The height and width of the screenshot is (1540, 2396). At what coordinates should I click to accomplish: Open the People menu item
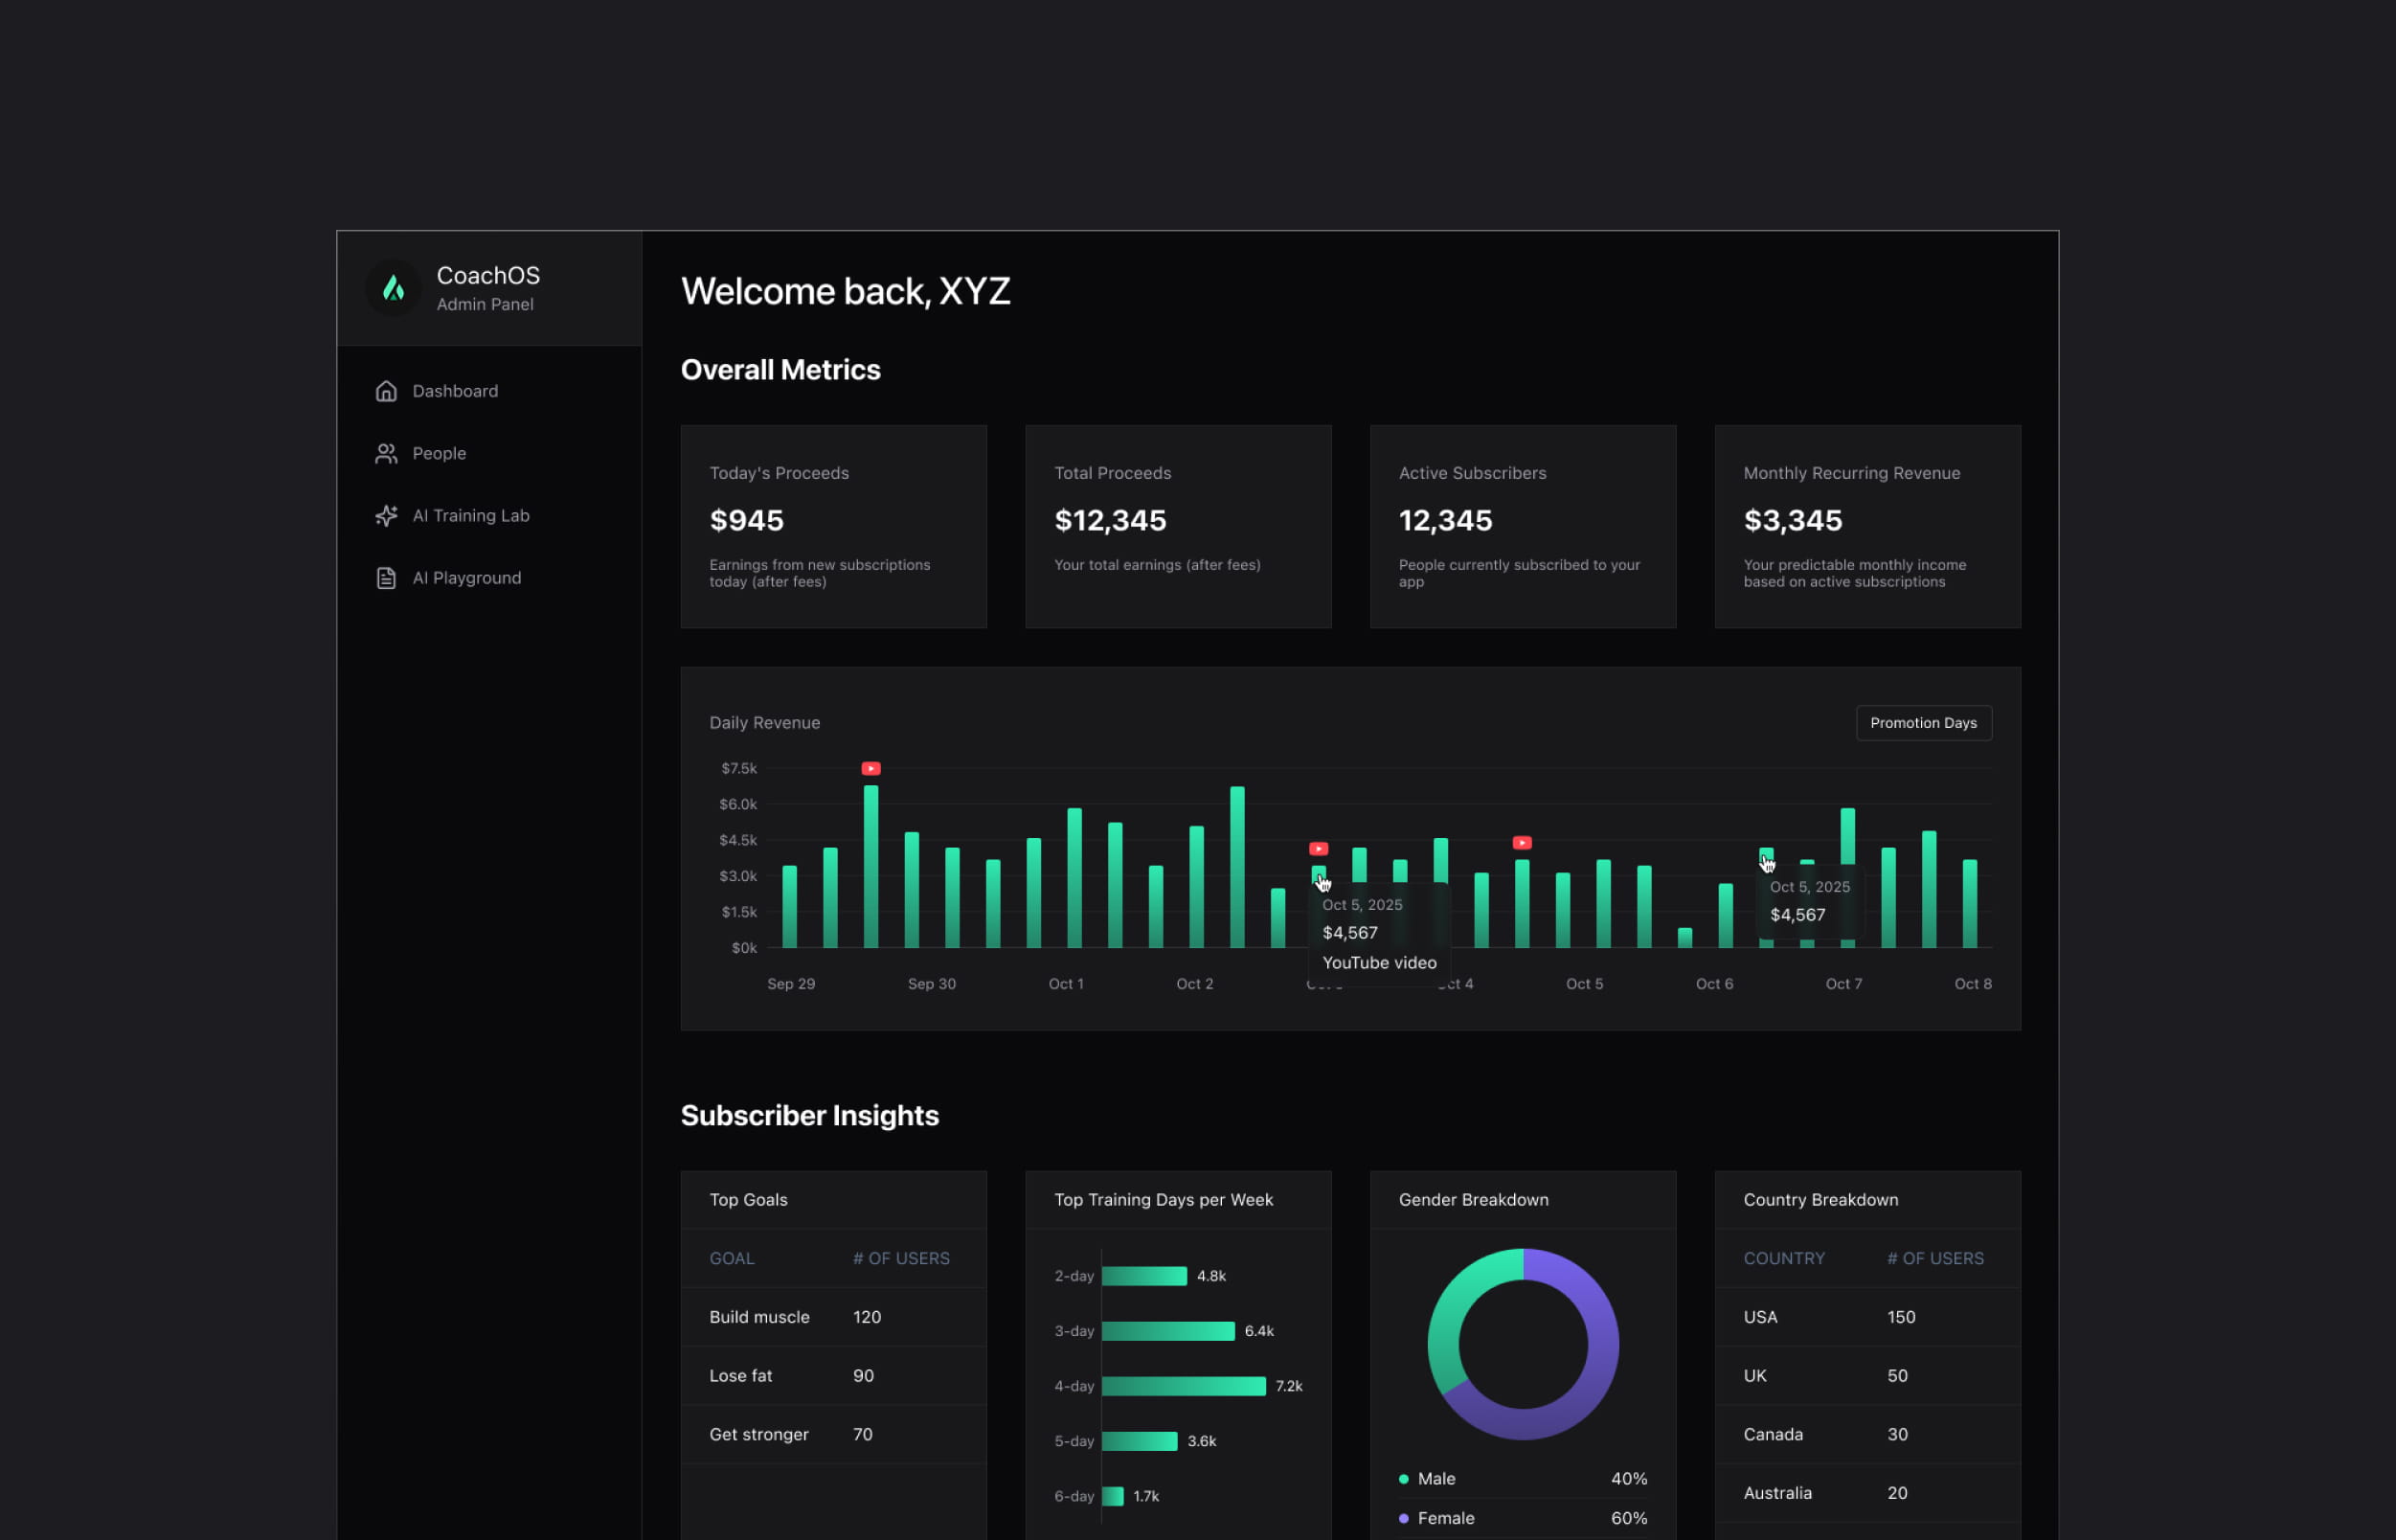coord(439,453)
